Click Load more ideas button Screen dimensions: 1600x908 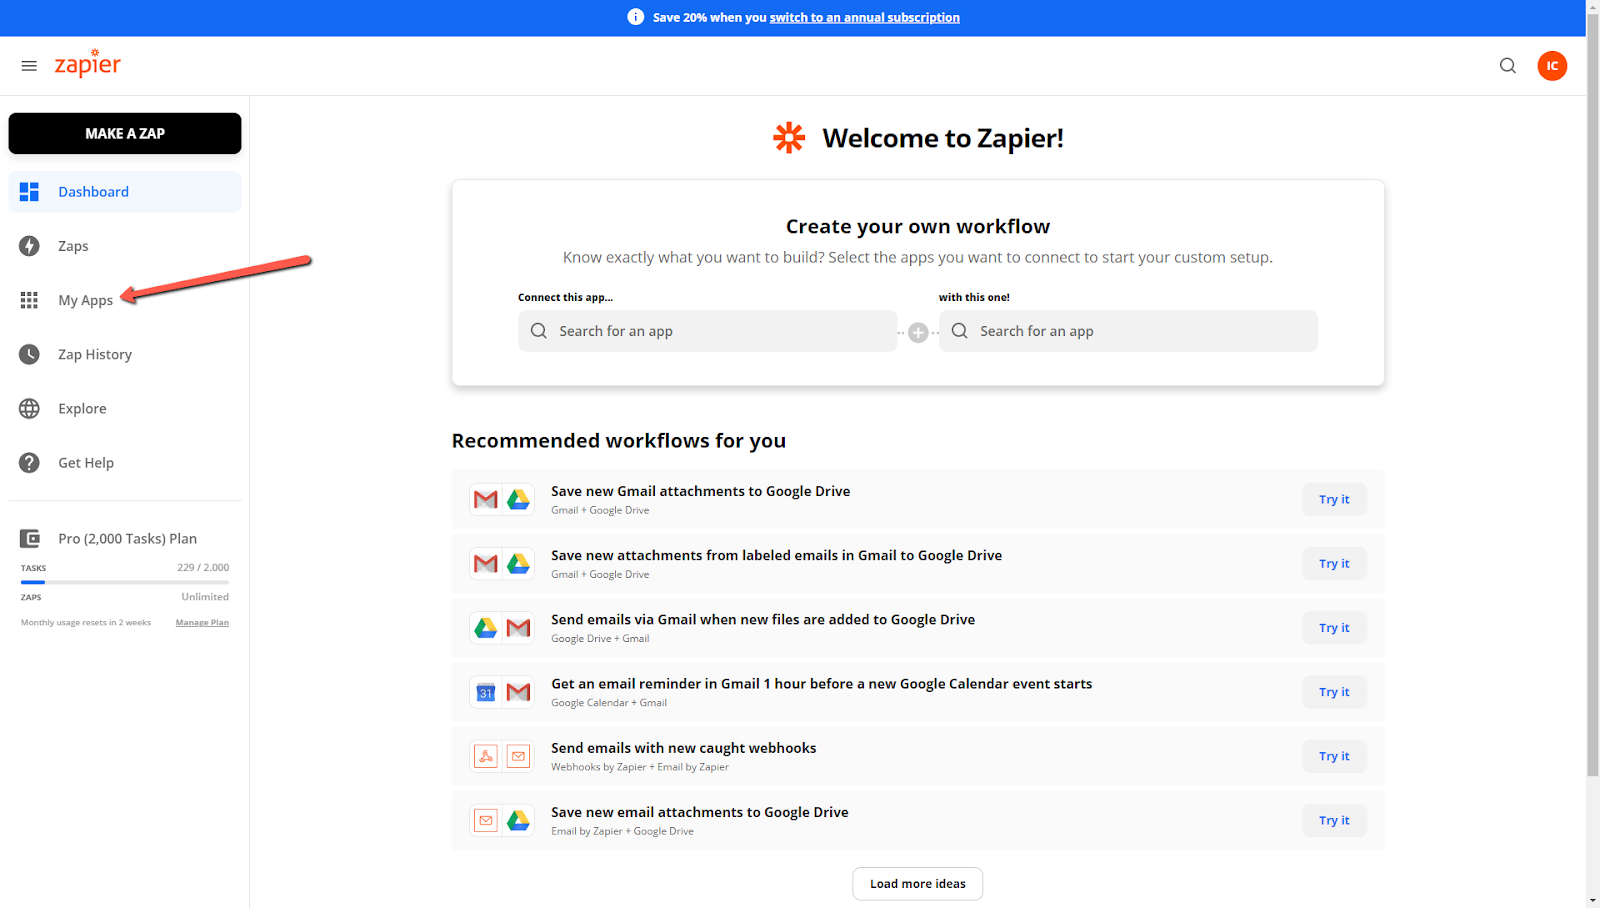(918, 884)
